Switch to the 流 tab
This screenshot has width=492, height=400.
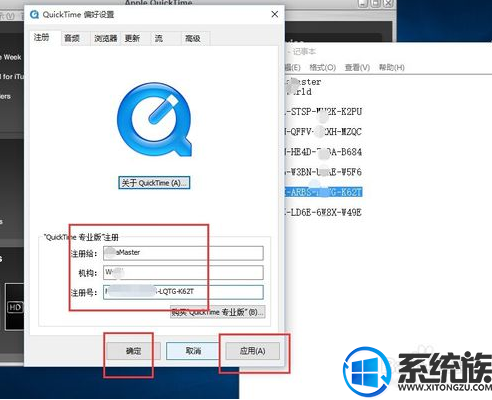(159, 38)
